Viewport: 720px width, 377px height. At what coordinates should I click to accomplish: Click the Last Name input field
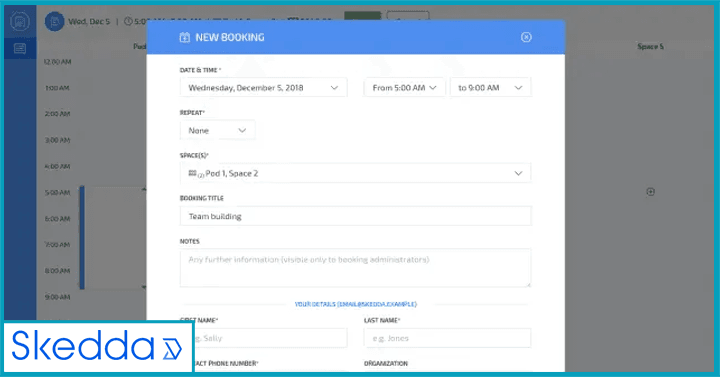[x=448, y=338]
